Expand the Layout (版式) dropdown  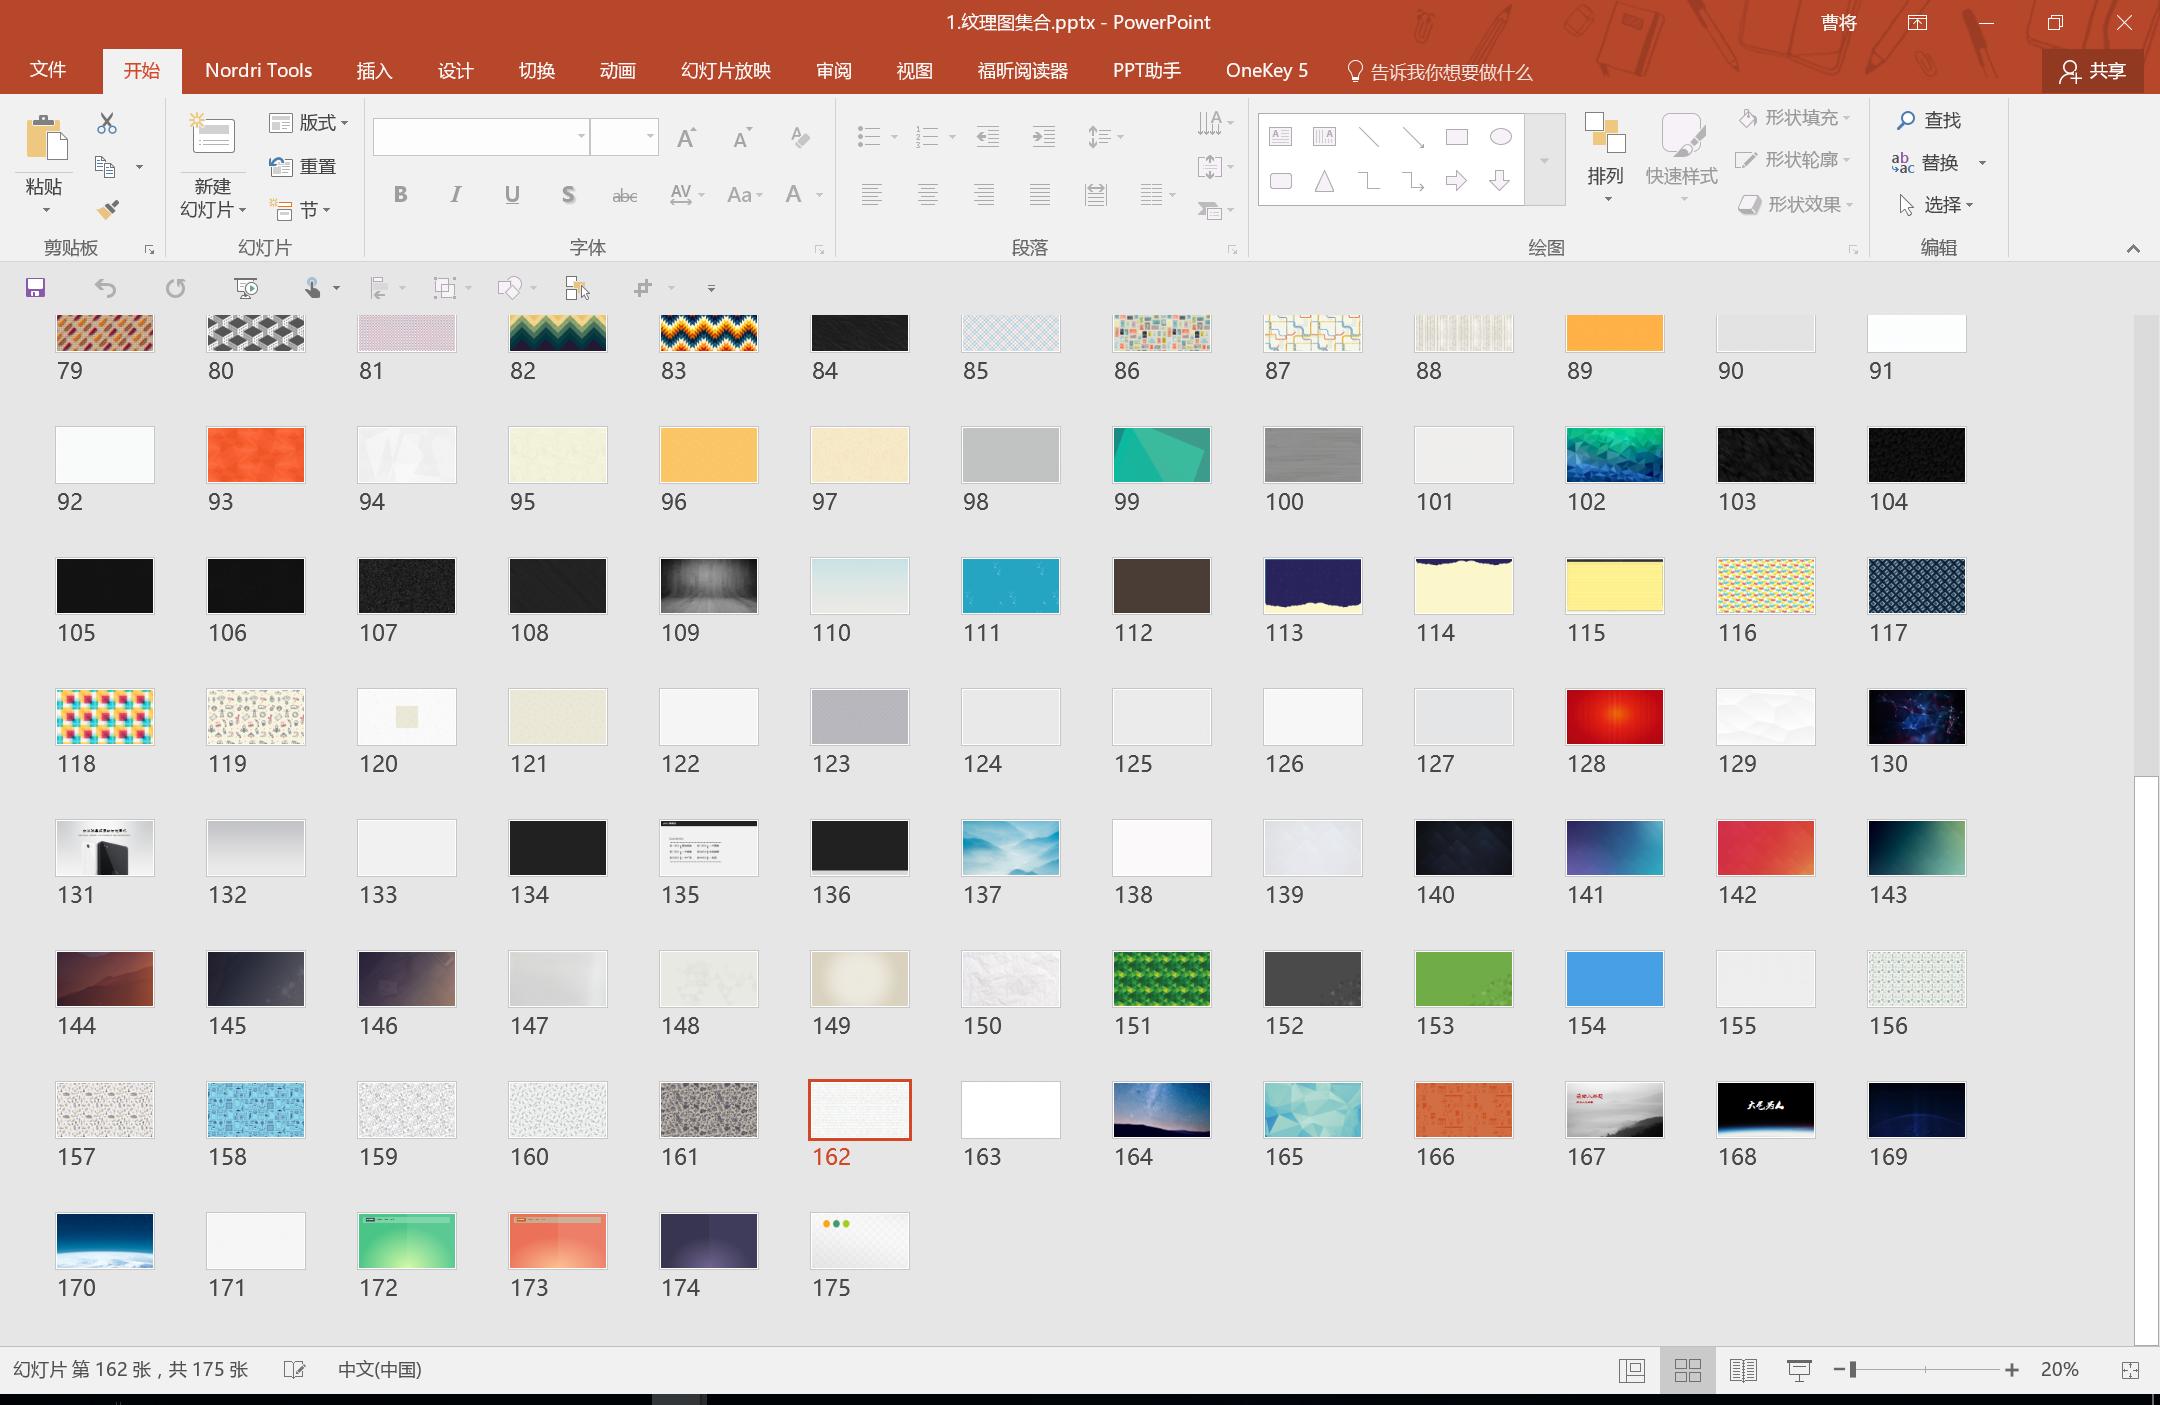(310, 122)
